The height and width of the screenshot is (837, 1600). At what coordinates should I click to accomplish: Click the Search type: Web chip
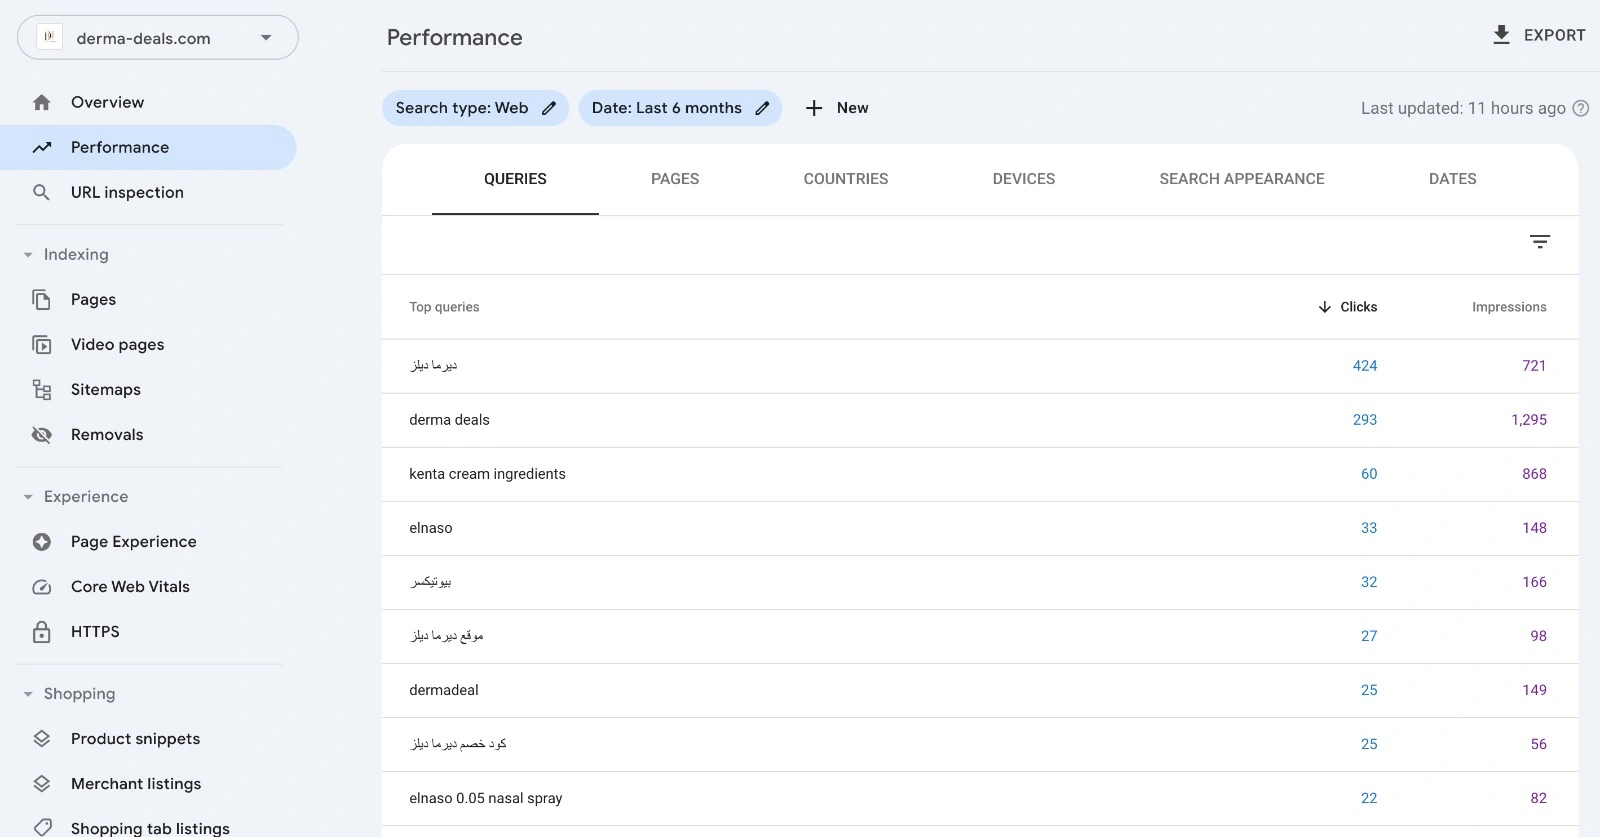click(x=476, y=108)
